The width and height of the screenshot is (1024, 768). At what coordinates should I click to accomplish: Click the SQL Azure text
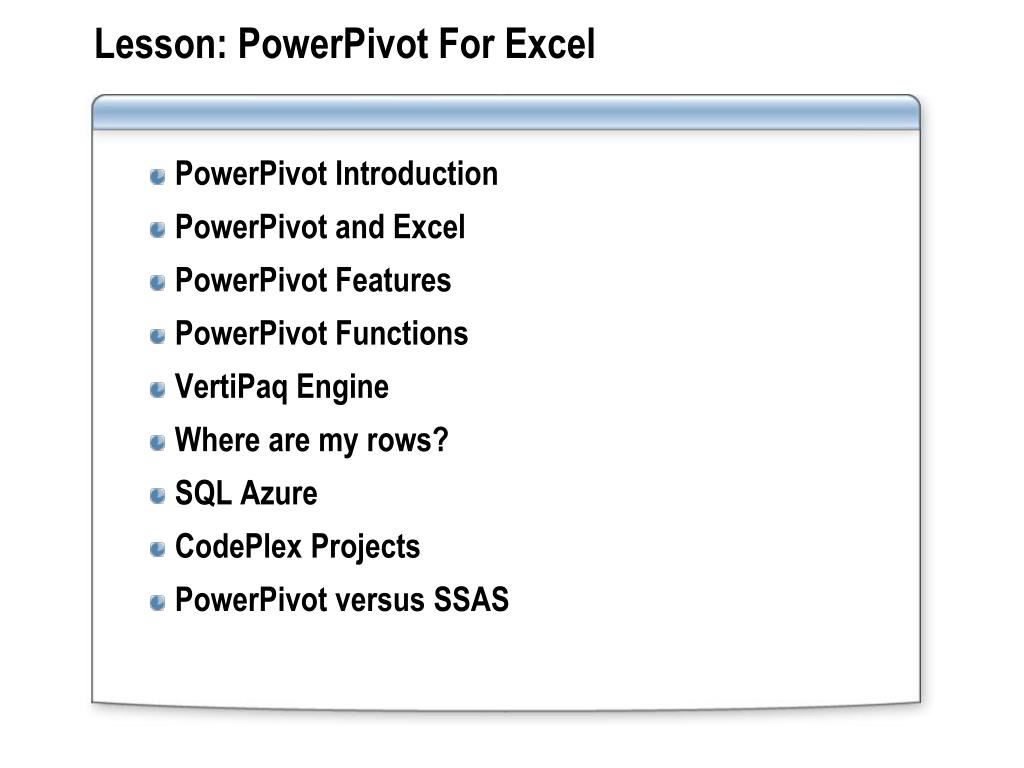tap(246, 493)
